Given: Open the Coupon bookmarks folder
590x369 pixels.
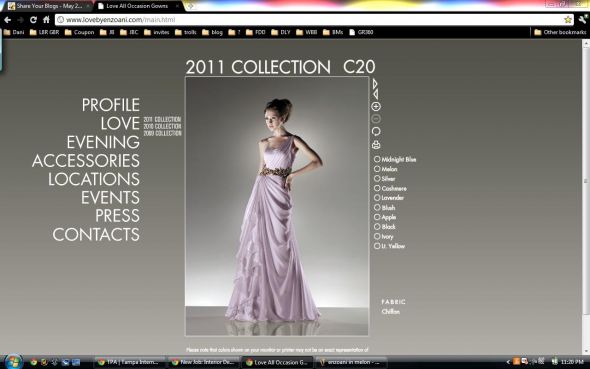Looking at the screenshot, I should pyautogui.click(x=79, y=32).
